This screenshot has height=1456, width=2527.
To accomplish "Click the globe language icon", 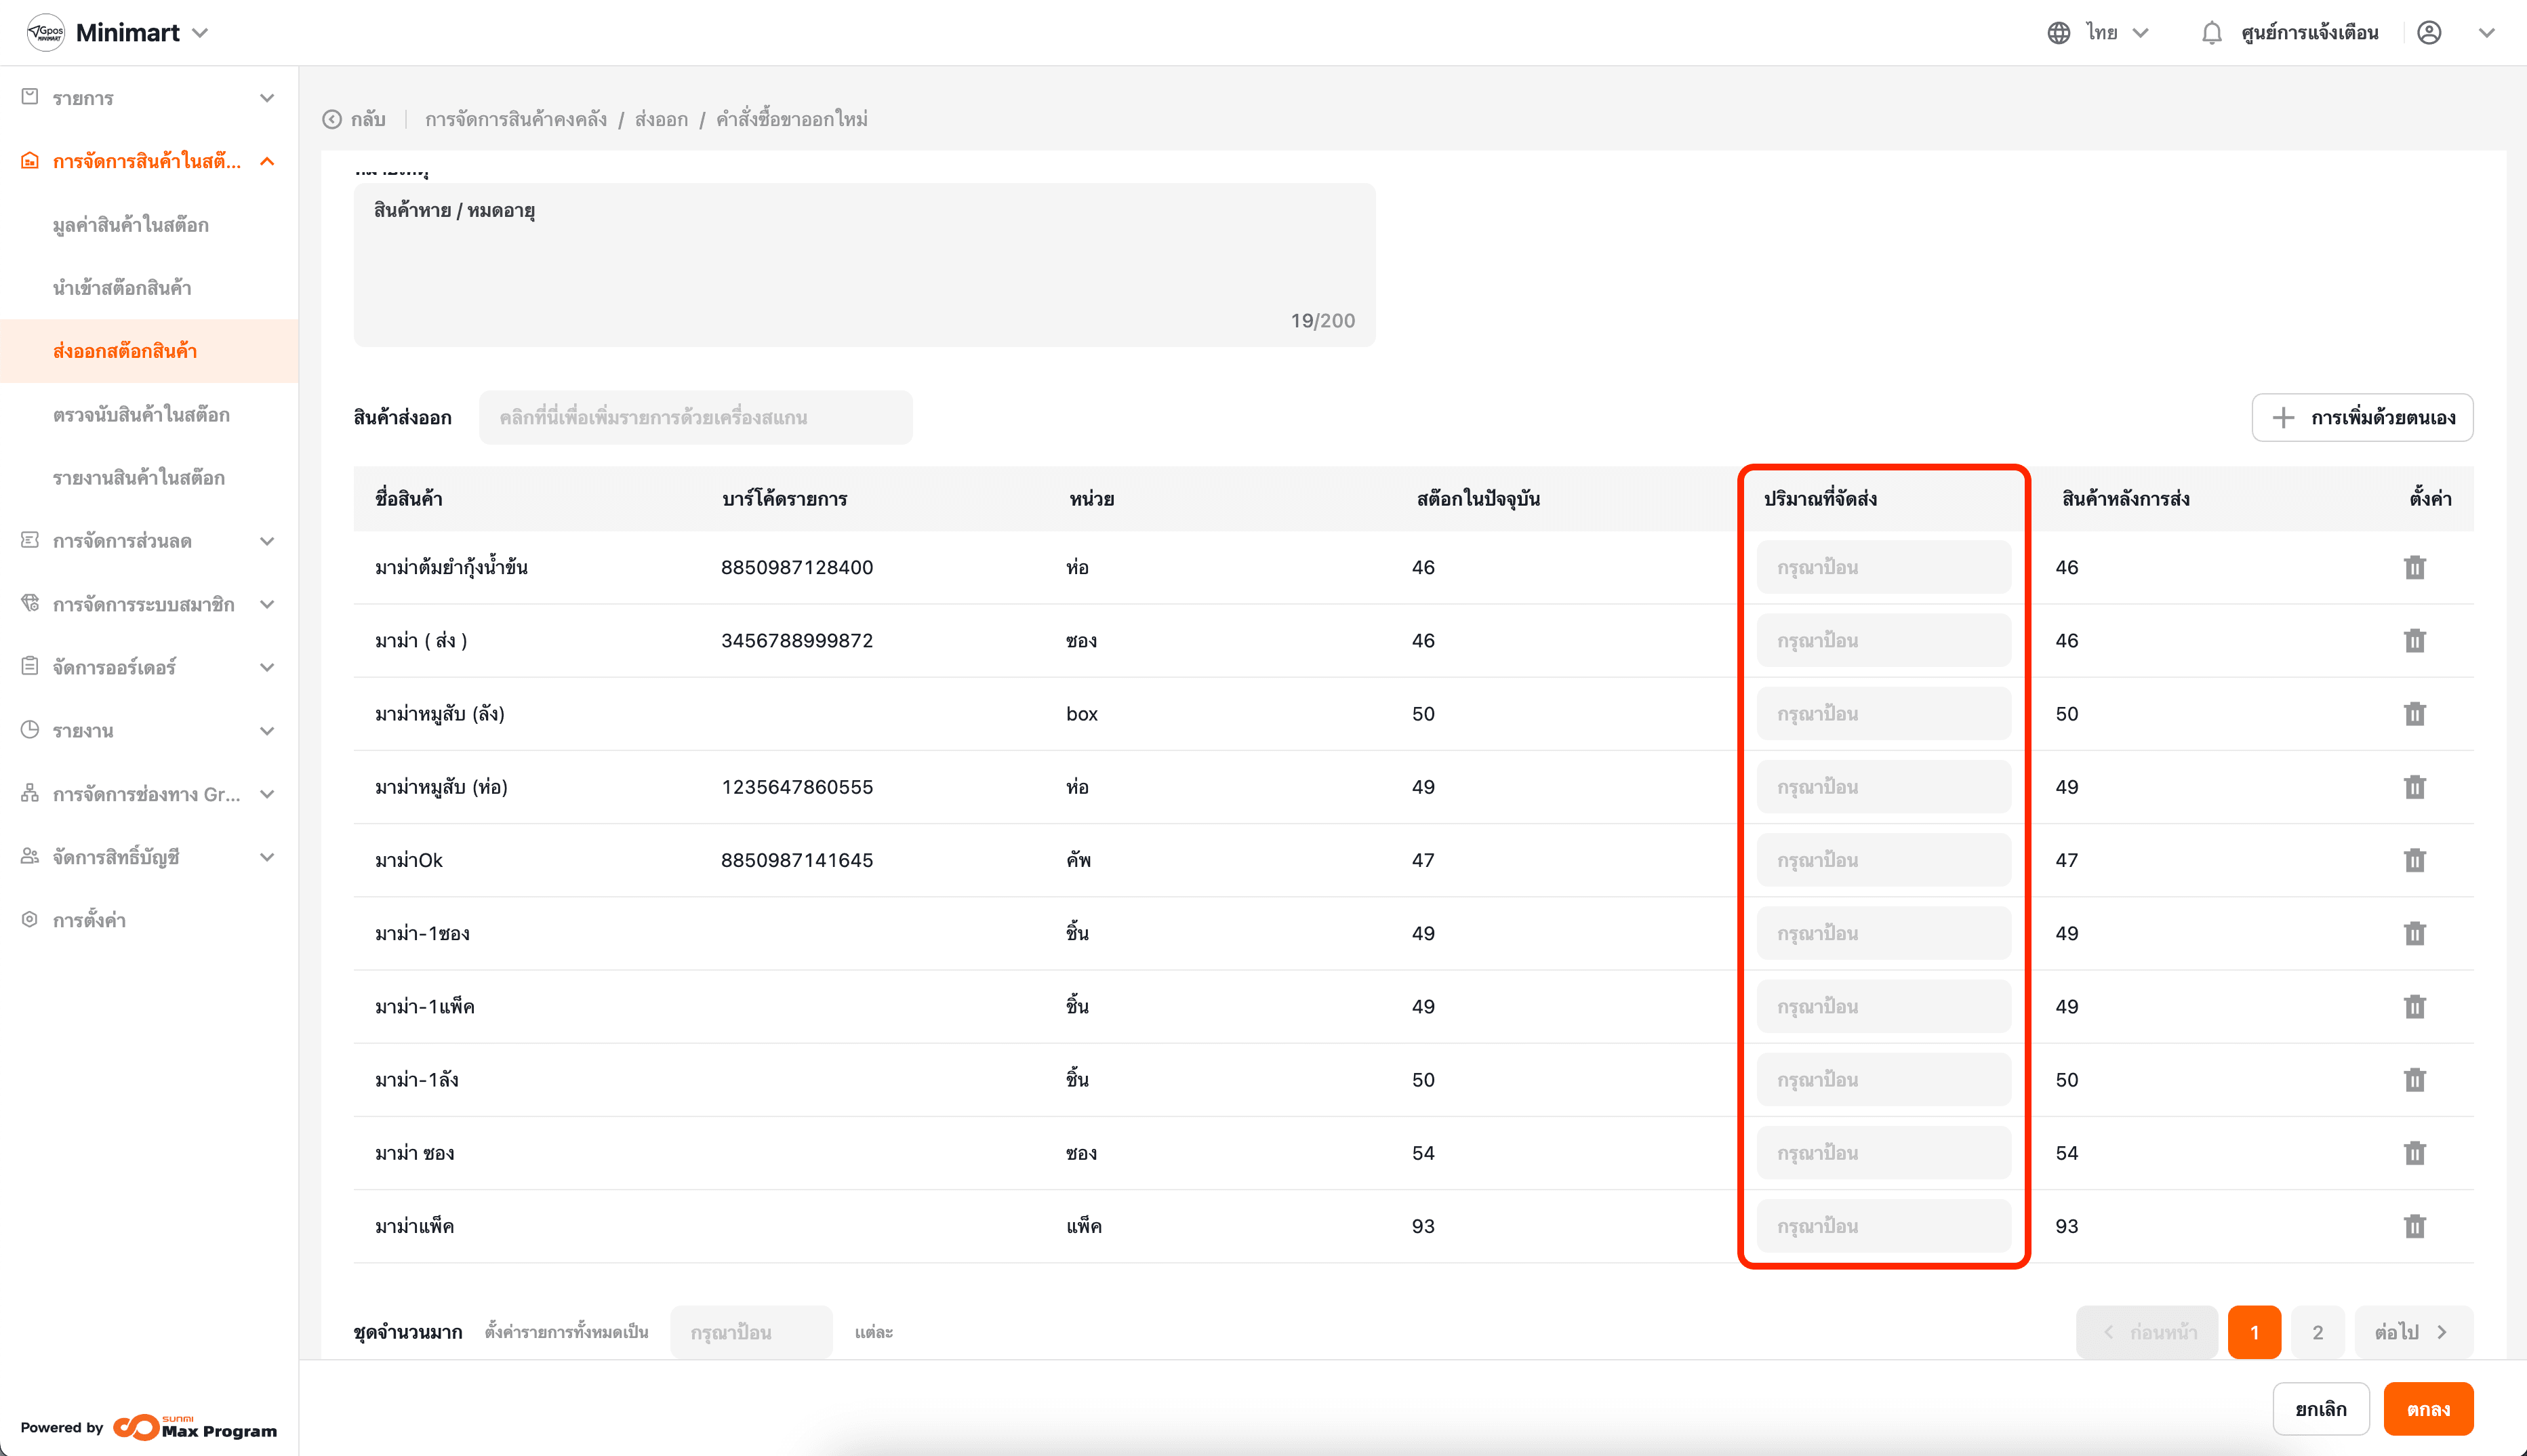I will coord(2058,33).
